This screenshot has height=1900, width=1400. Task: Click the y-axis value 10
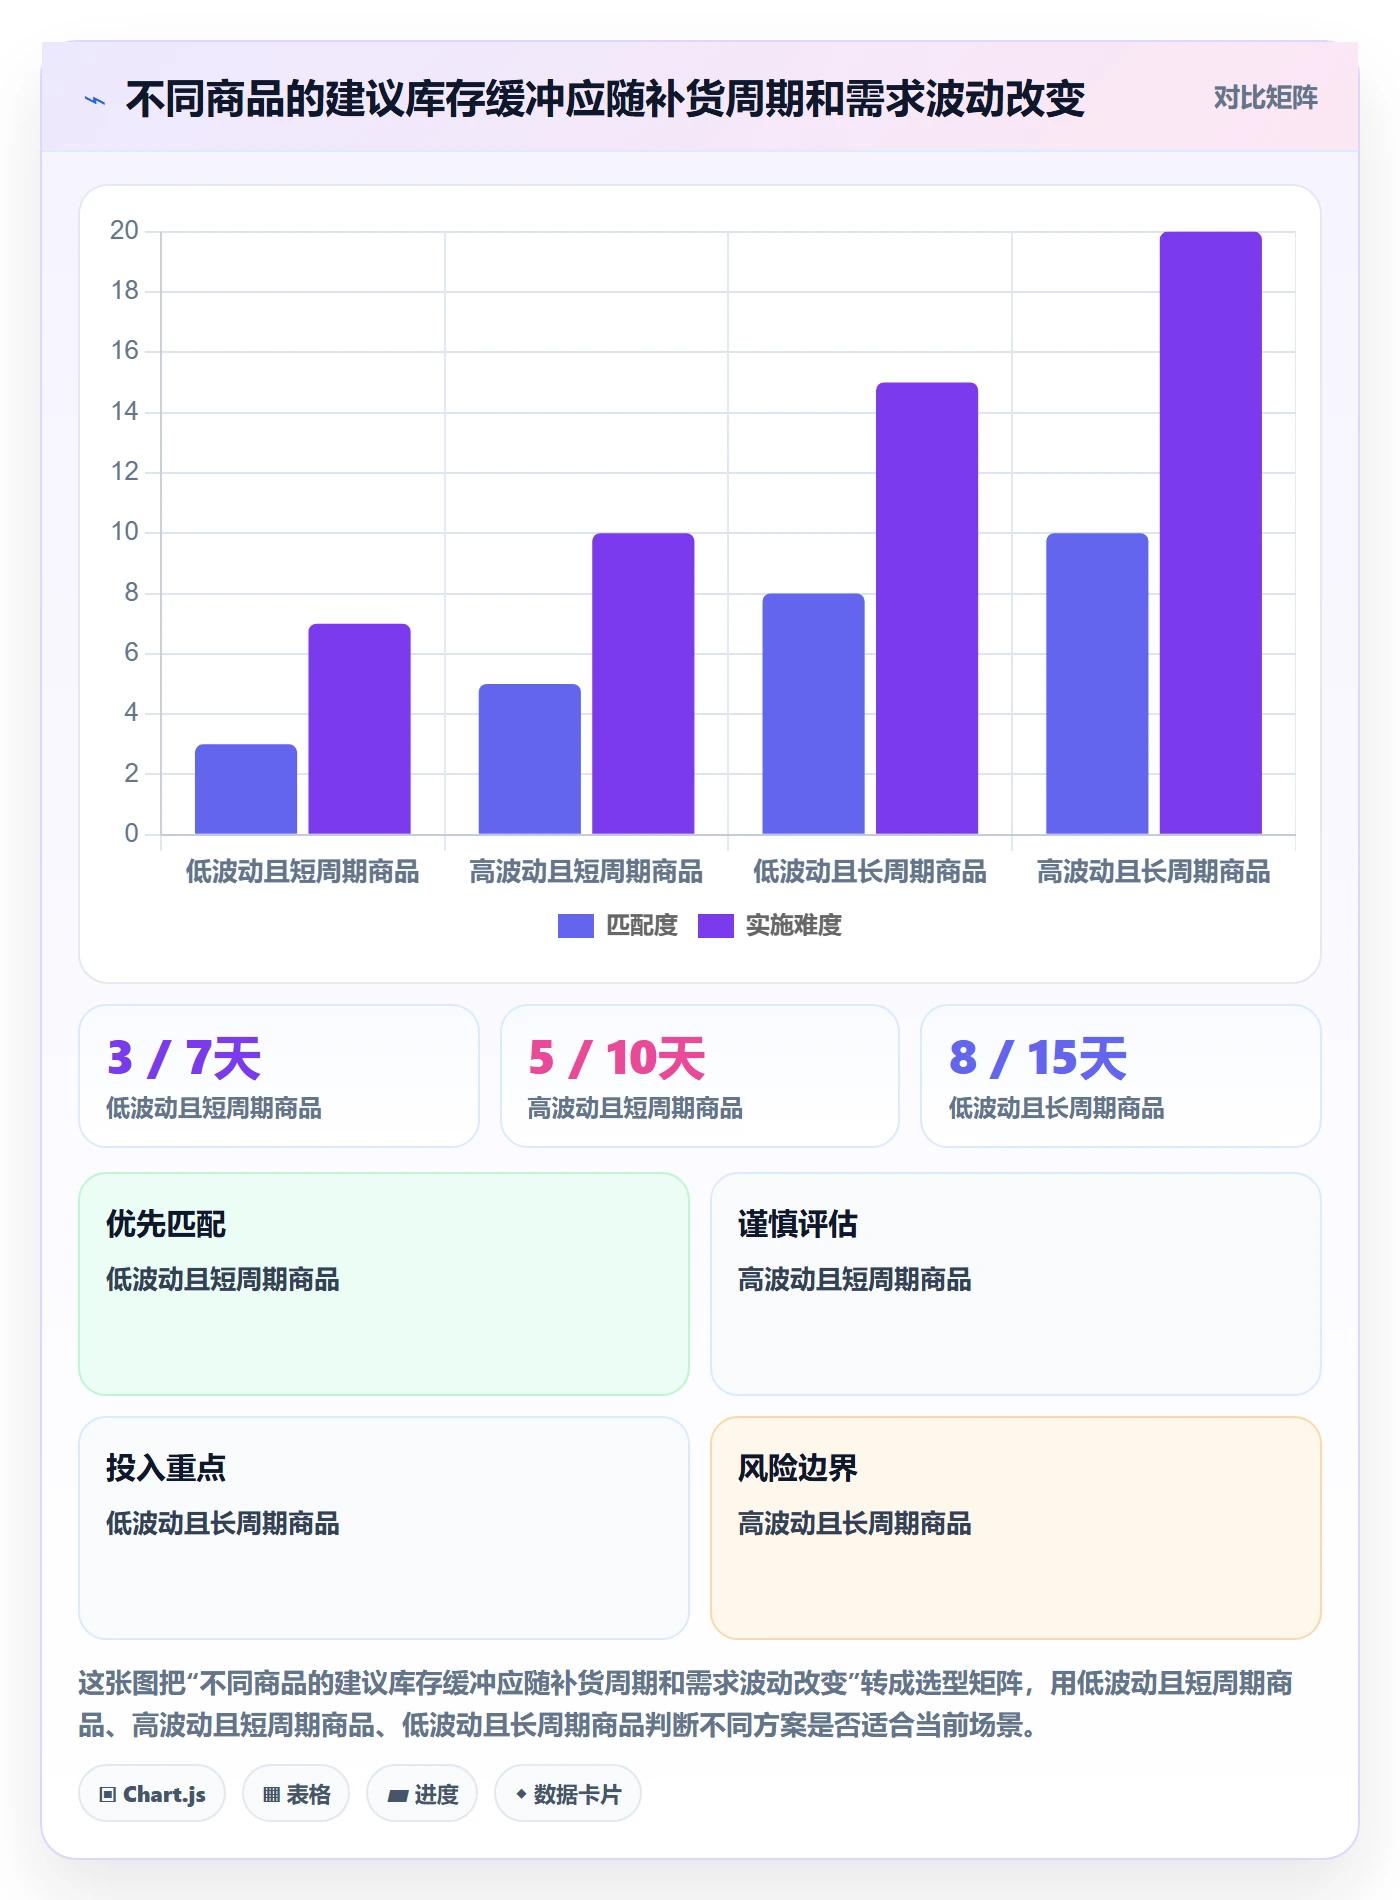point(125,532)
